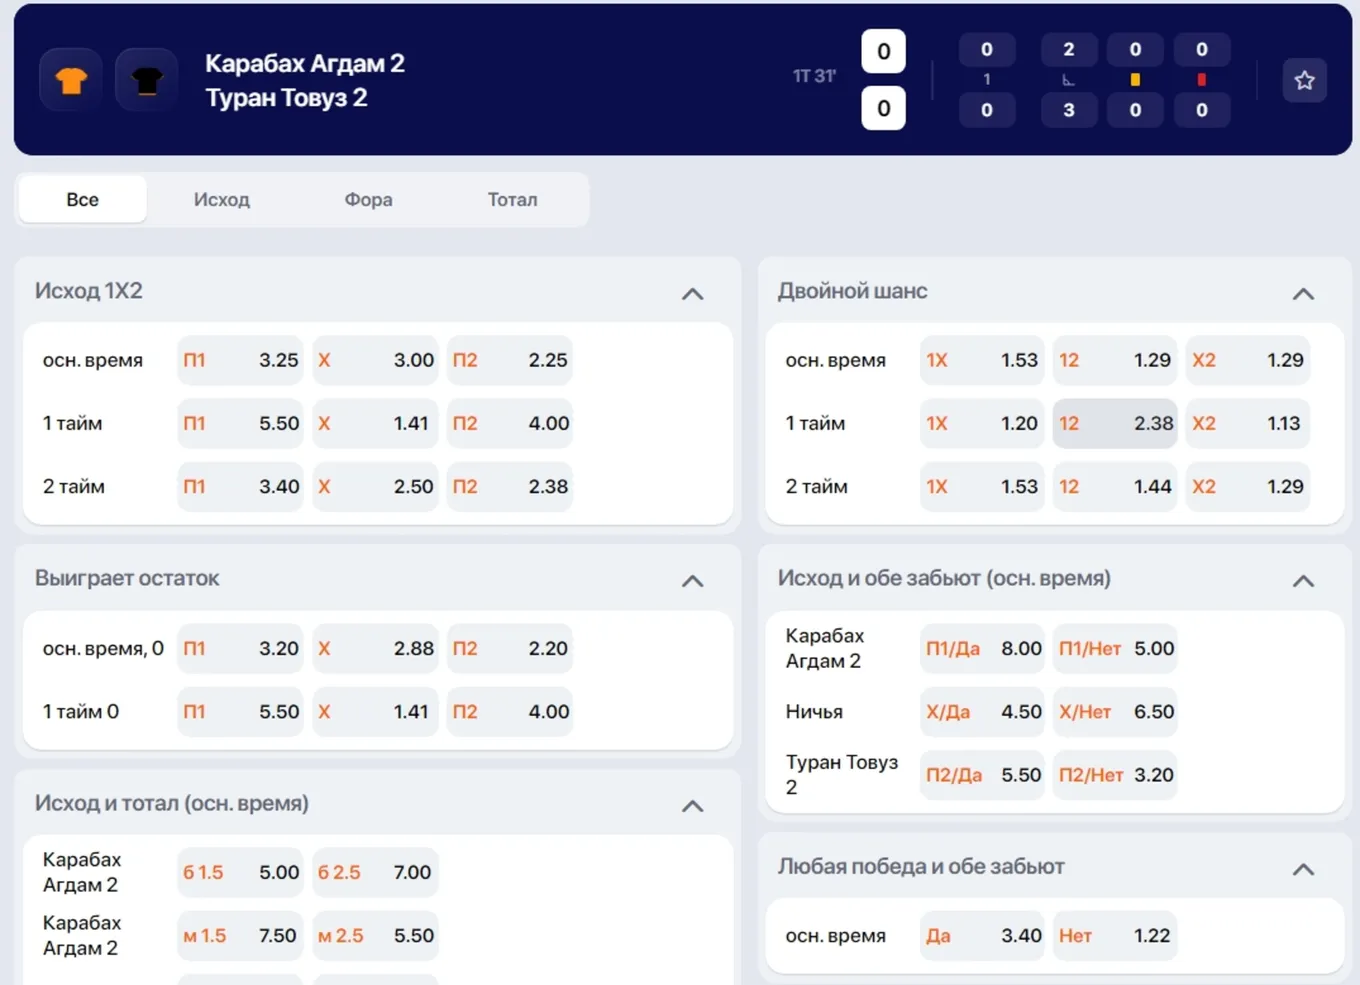Pick П1 3.25 odds for осн. время
The height and width of the screenshot is (985, 1360).
click(240, 360)
